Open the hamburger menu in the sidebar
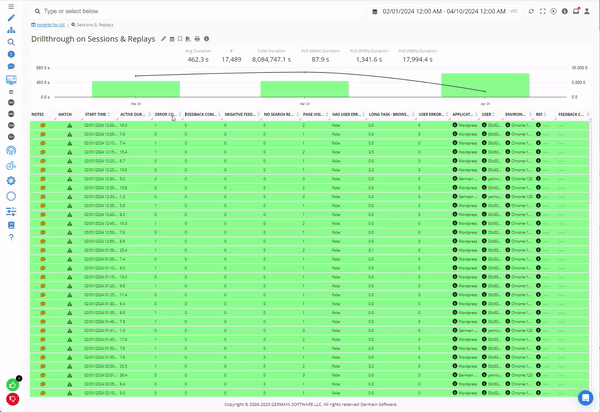The height and width of the screenshot is (412, 600). [10, 6]
